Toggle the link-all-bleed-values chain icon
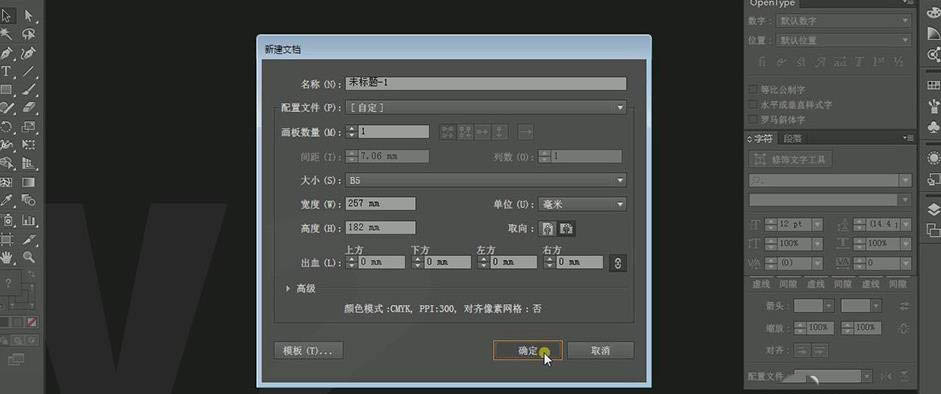Image resolution: width=941 pixels, height=394 pixels. (x=618, y=263)
